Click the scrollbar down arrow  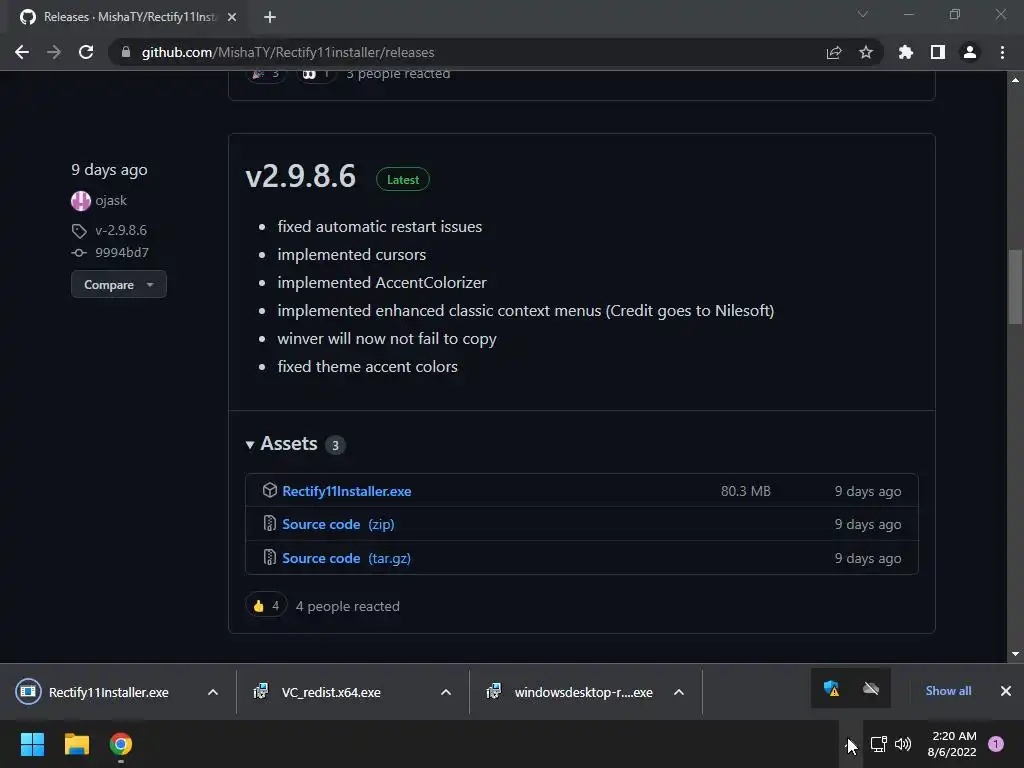(x=1015, y=654)
